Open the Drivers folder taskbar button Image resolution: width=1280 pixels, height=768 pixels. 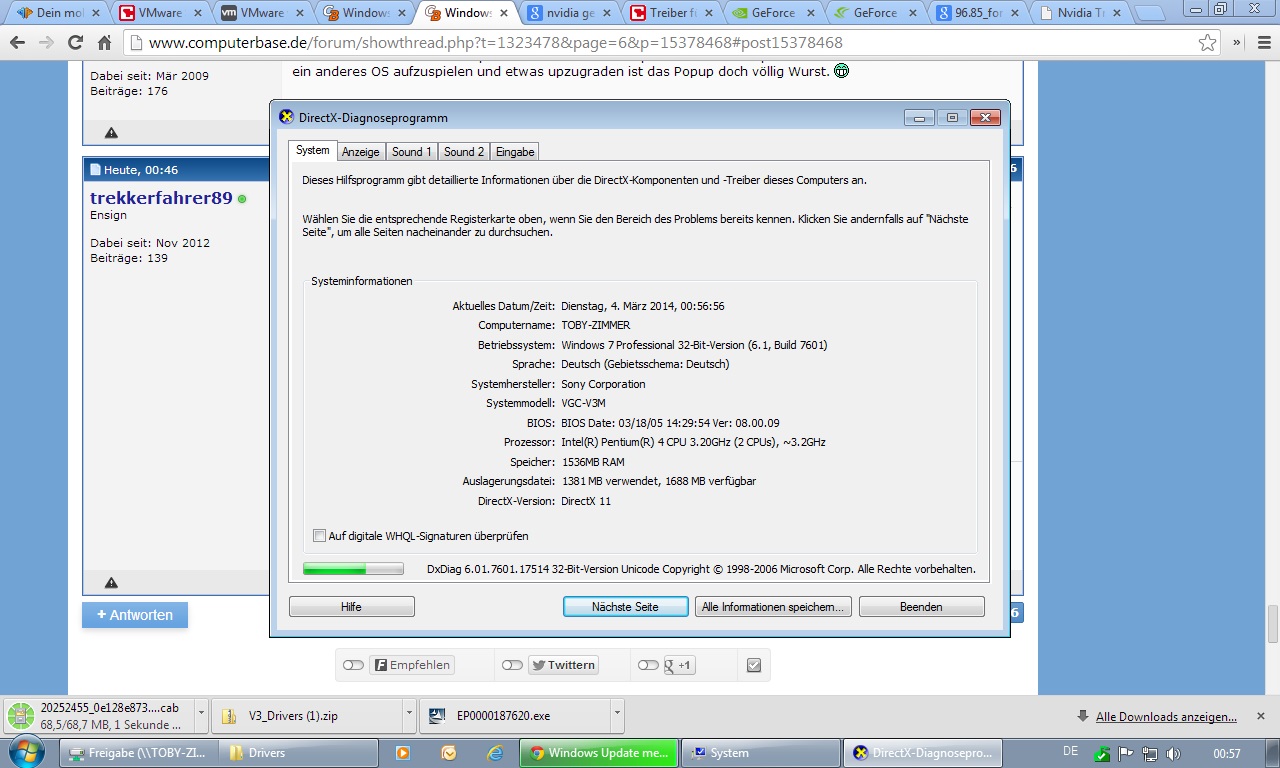299,753
